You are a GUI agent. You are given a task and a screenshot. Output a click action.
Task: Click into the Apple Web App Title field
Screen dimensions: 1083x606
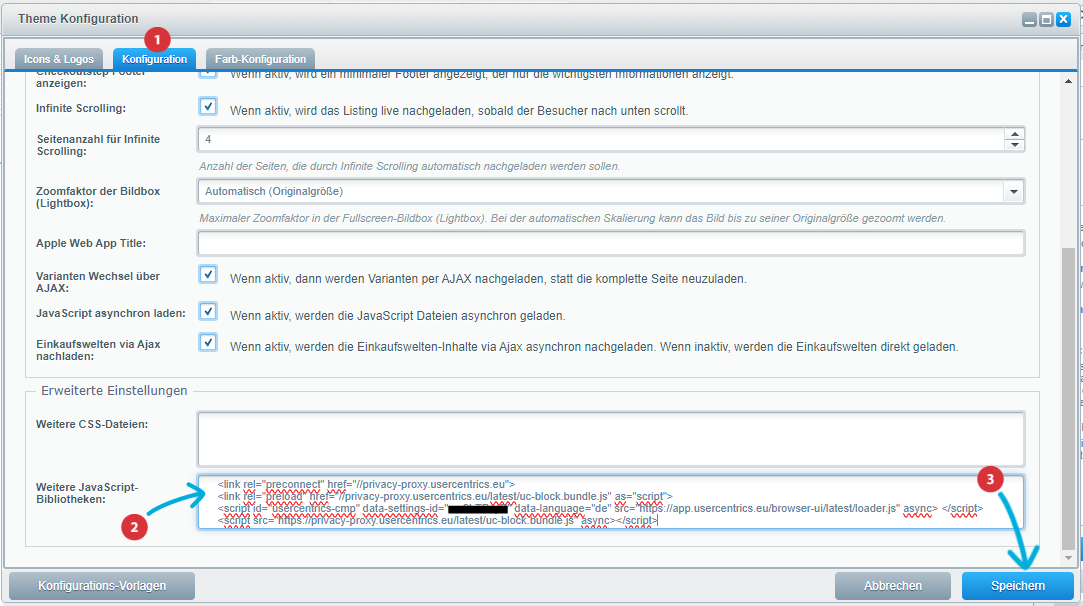coord(610,244)
